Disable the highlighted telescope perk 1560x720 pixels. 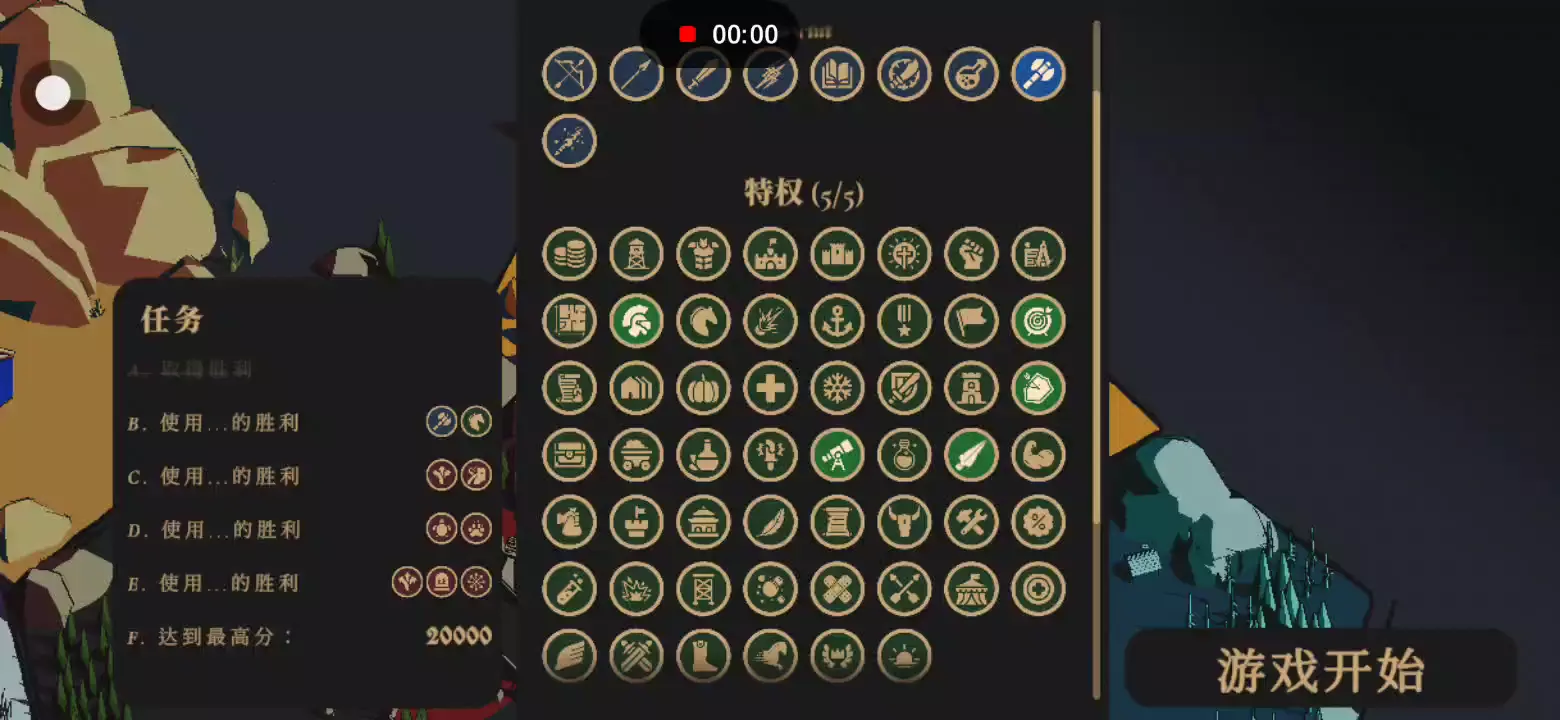pyautogui.click(x=837, y=455)
